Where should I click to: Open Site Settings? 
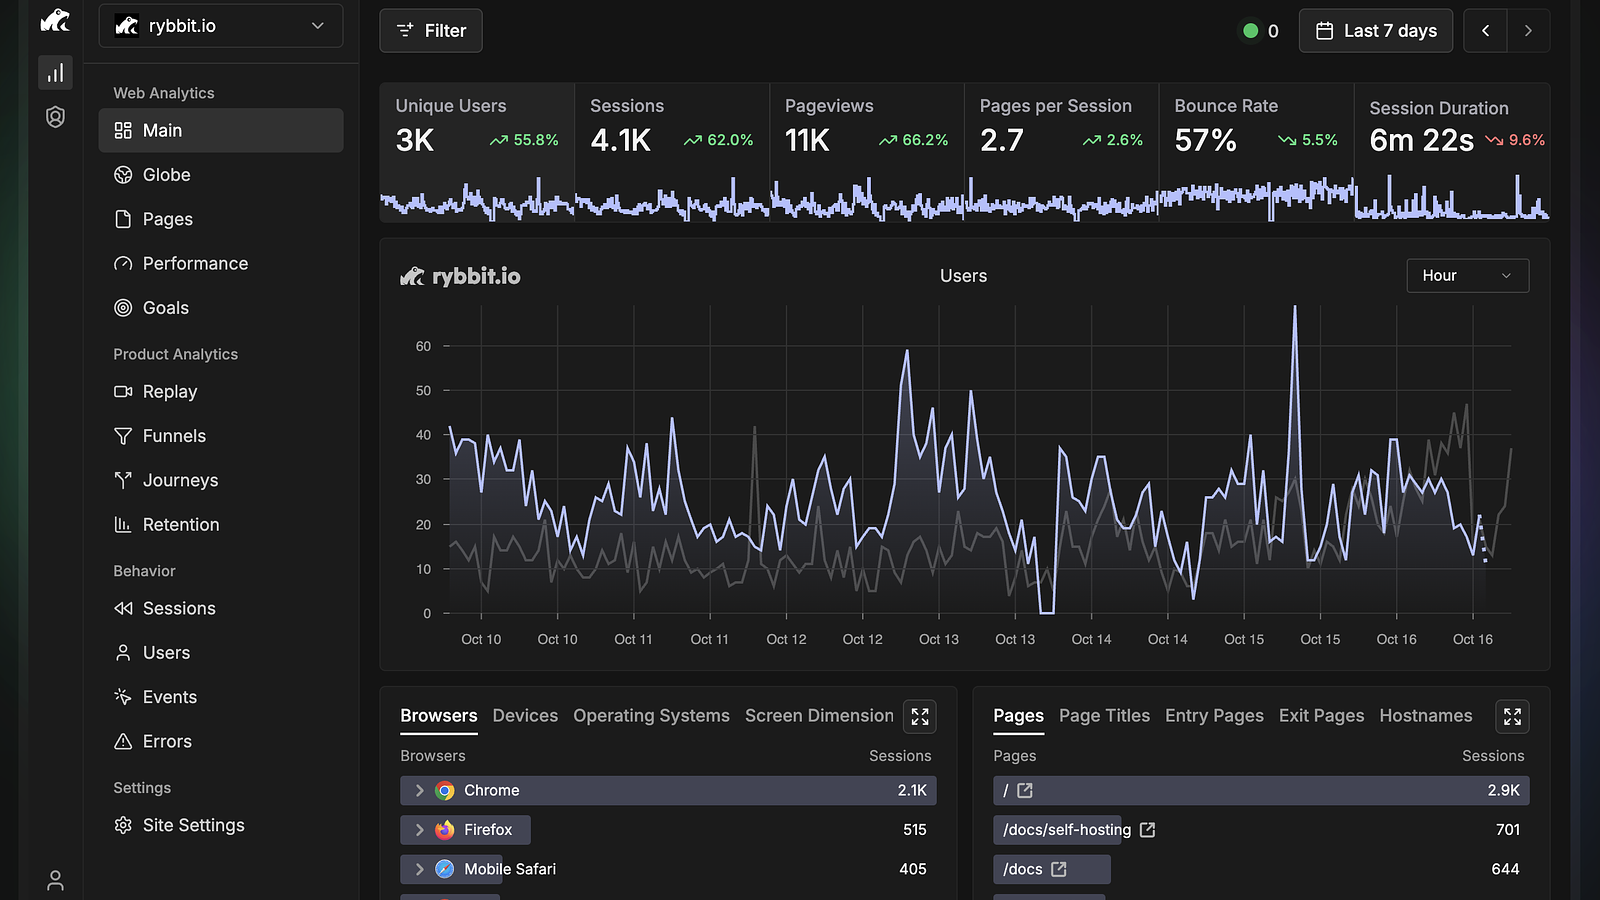tap(220, 825)
